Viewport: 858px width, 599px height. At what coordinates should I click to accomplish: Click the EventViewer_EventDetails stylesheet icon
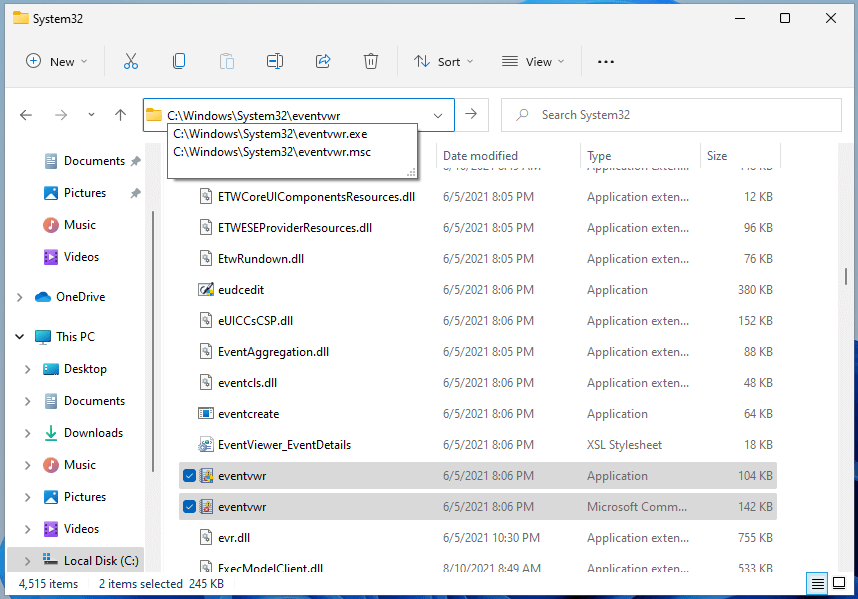206,445
